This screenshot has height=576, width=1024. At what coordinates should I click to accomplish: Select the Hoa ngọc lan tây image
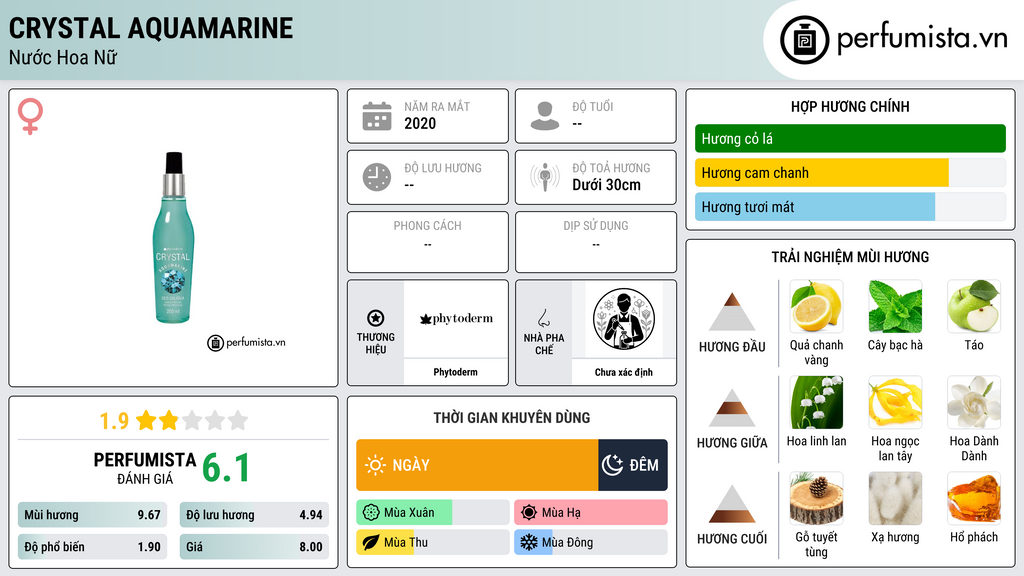pos(895,403)
